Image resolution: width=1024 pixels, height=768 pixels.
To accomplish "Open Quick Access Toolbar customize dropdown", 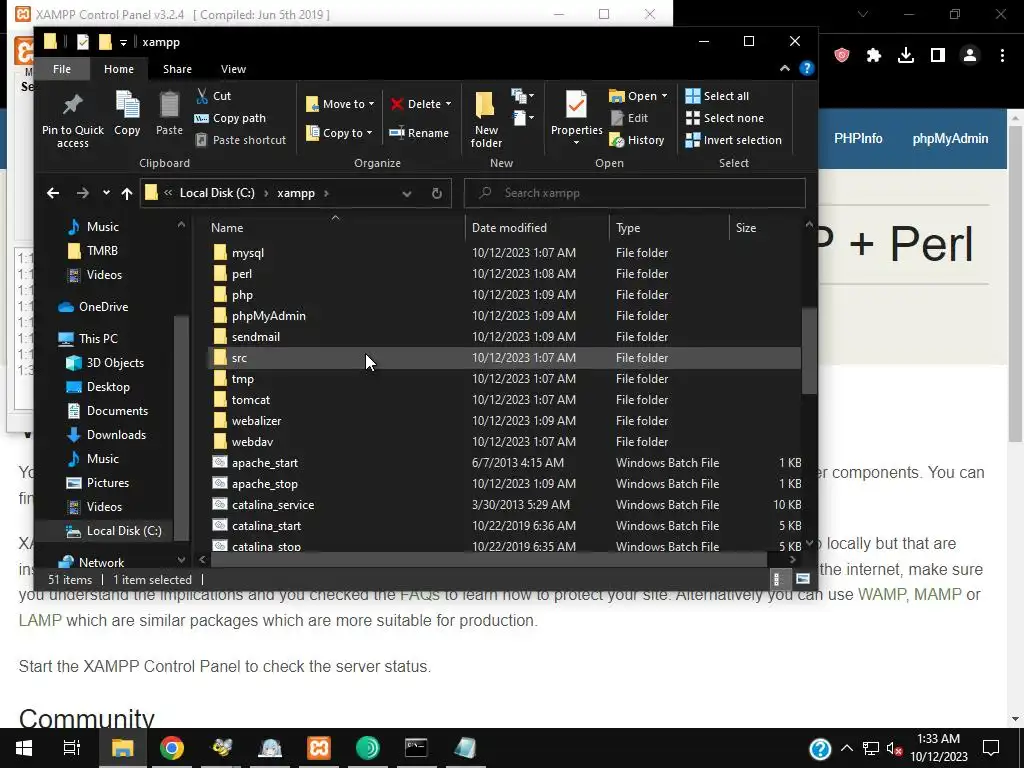I will point(123,42).
